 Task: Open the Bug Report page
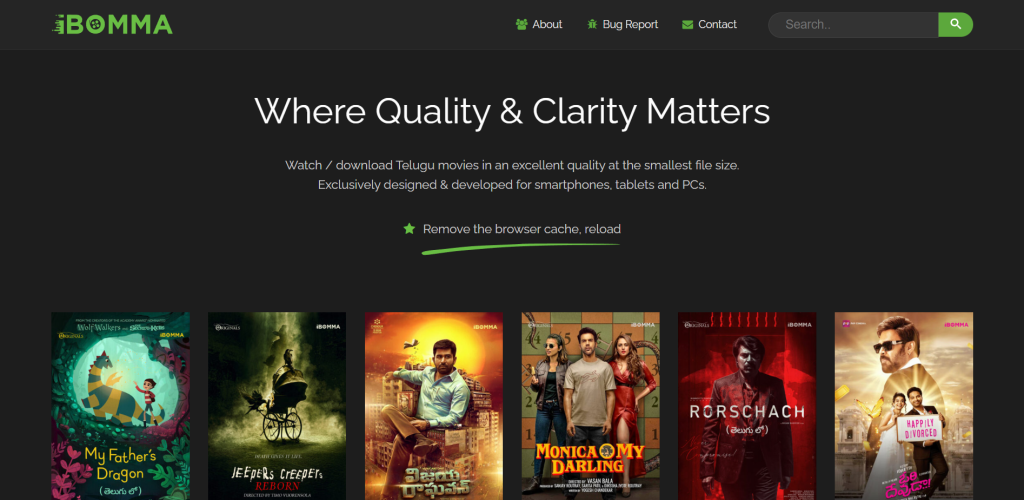630,25
